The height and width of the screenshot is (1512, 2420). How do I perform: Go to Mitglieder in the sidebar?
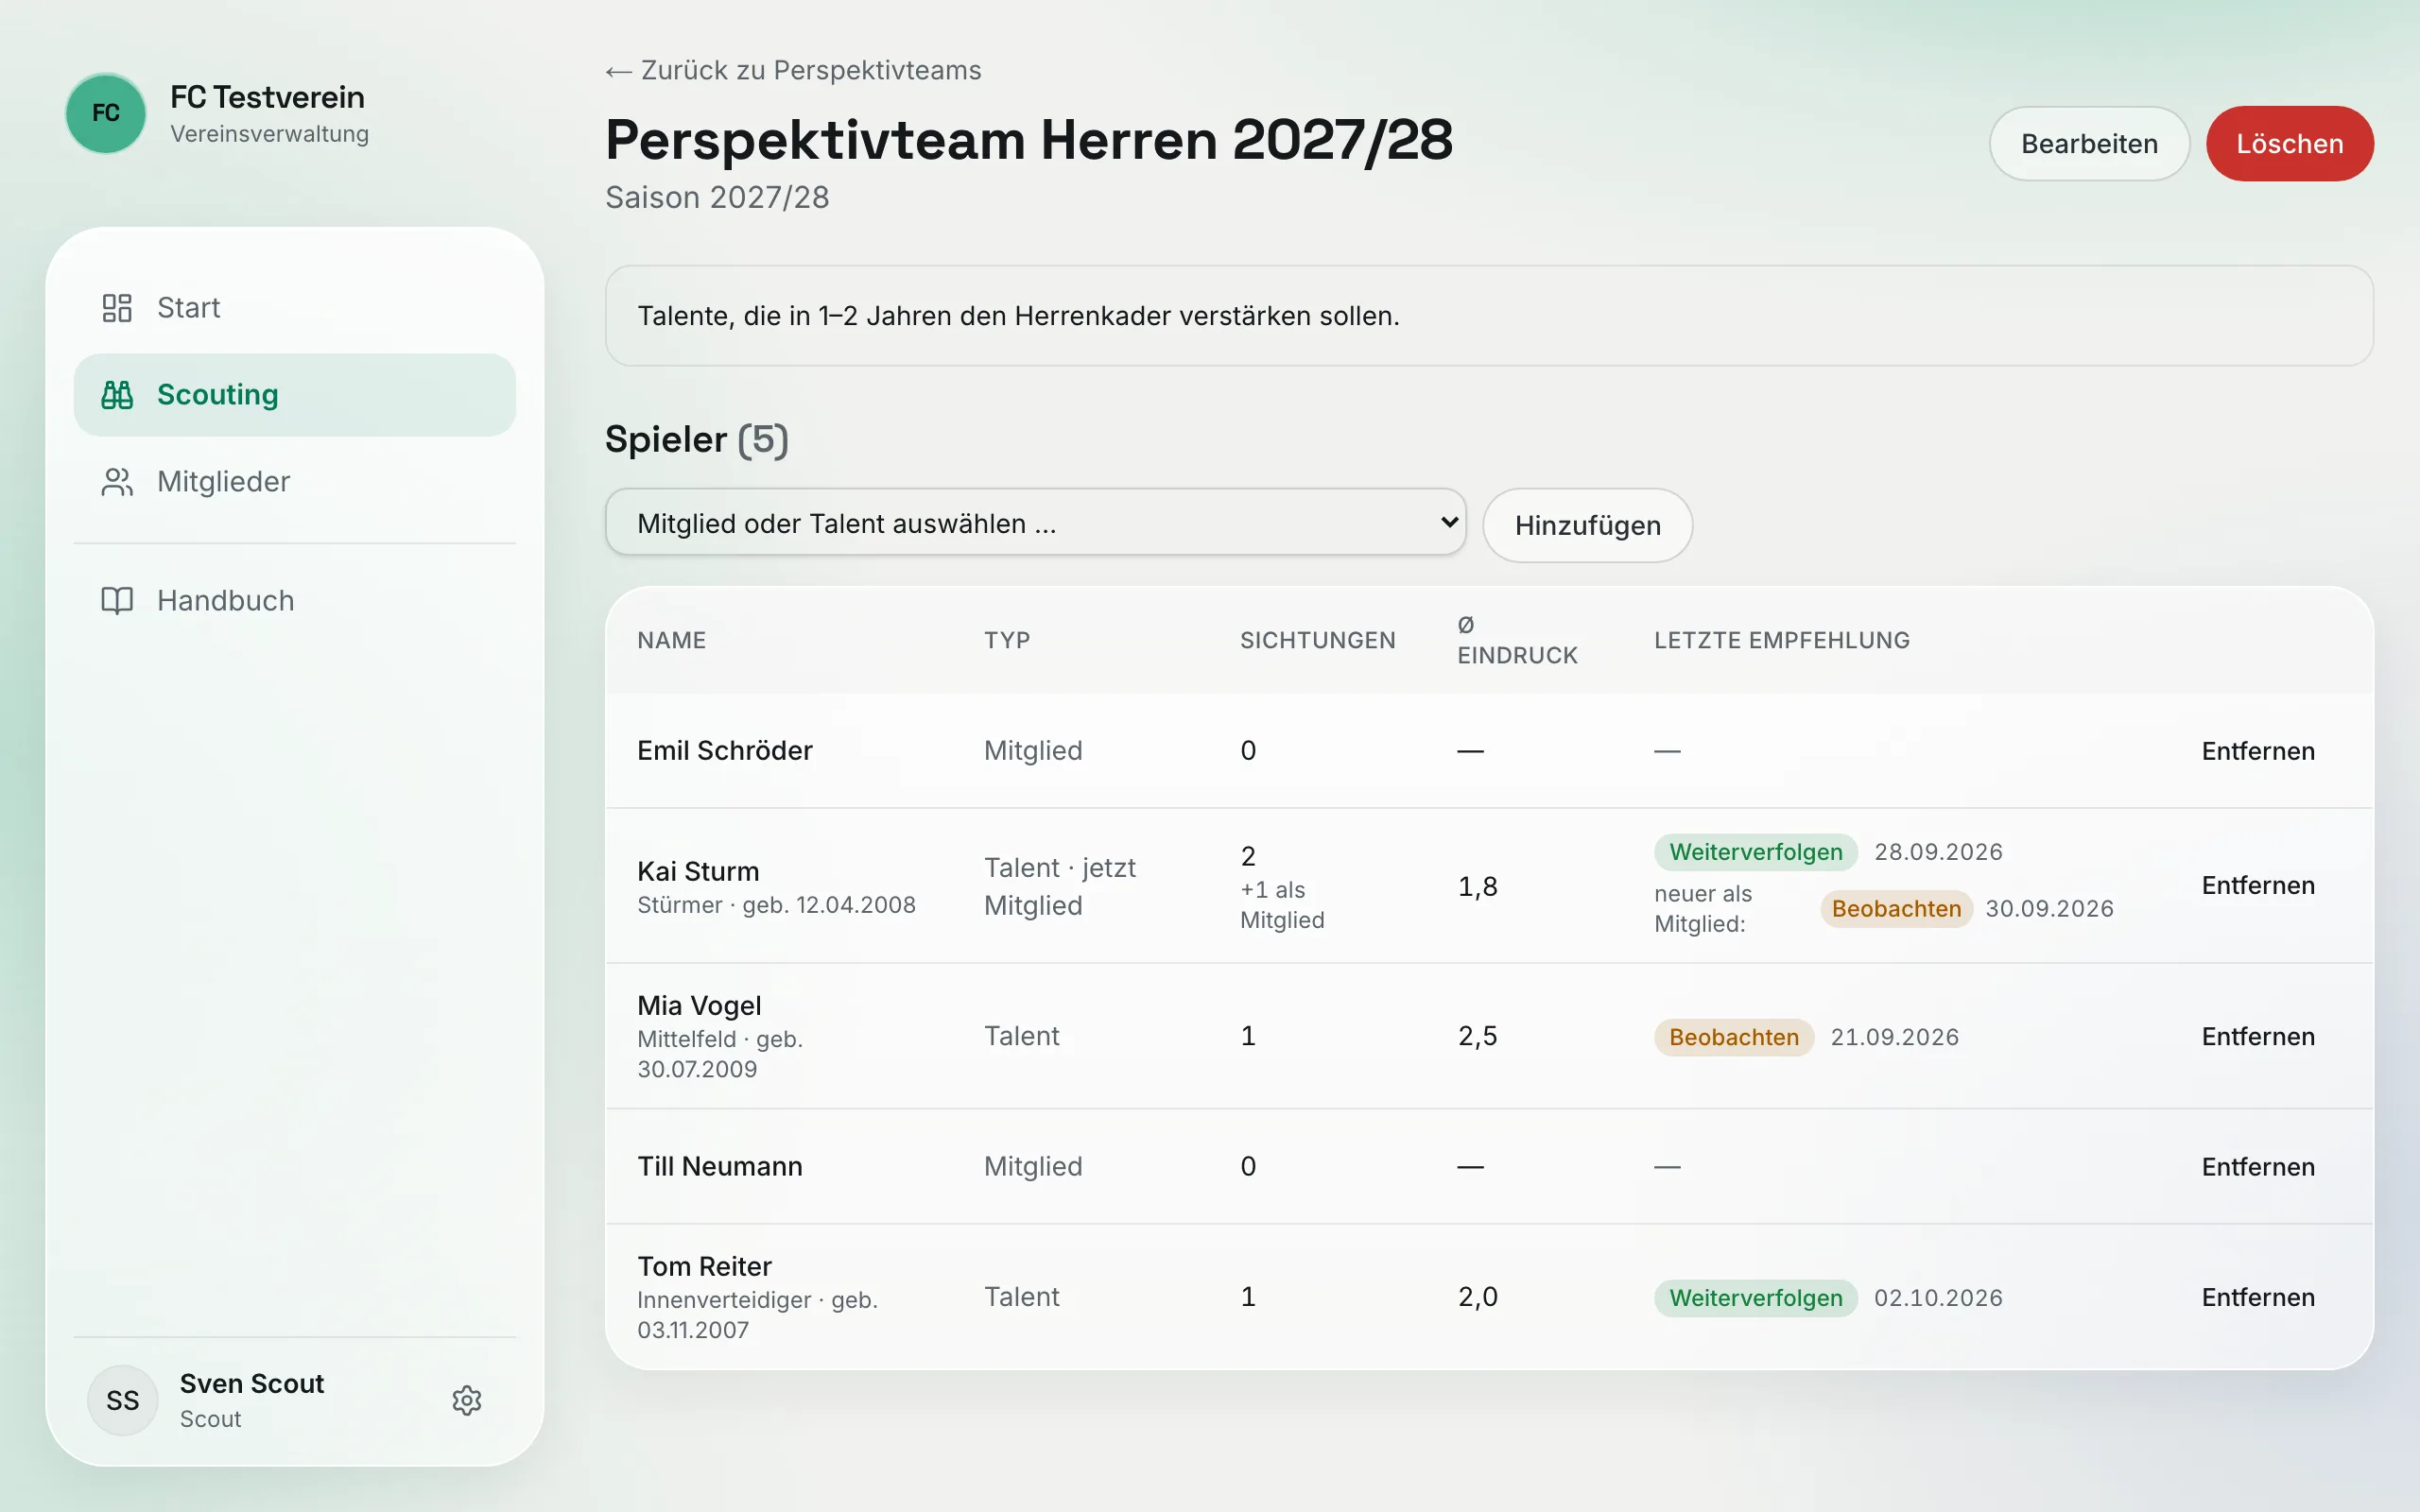tap(295, 482)
